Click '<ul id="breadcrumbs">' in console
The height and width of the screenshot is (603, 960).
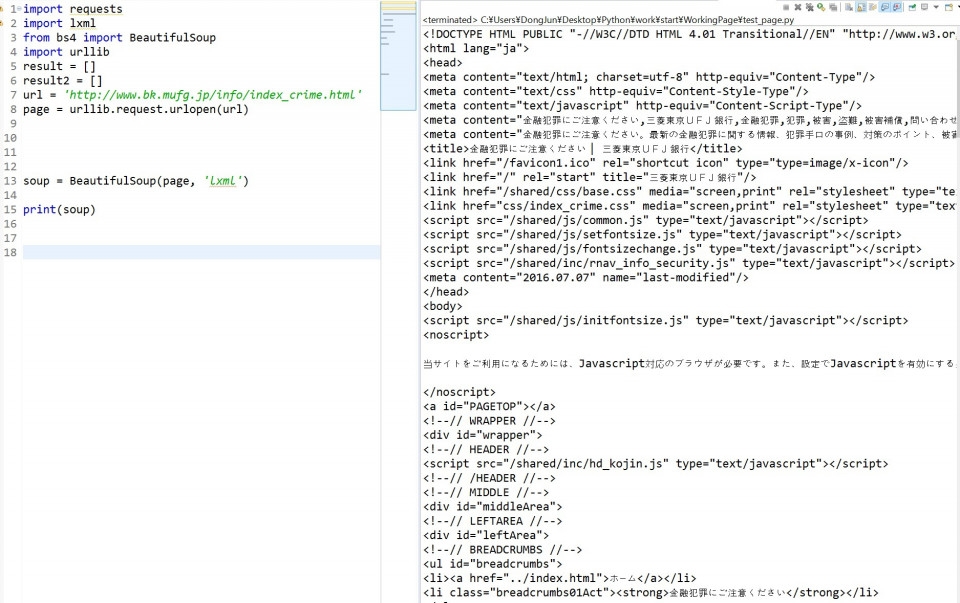click(x=492, y=564)
